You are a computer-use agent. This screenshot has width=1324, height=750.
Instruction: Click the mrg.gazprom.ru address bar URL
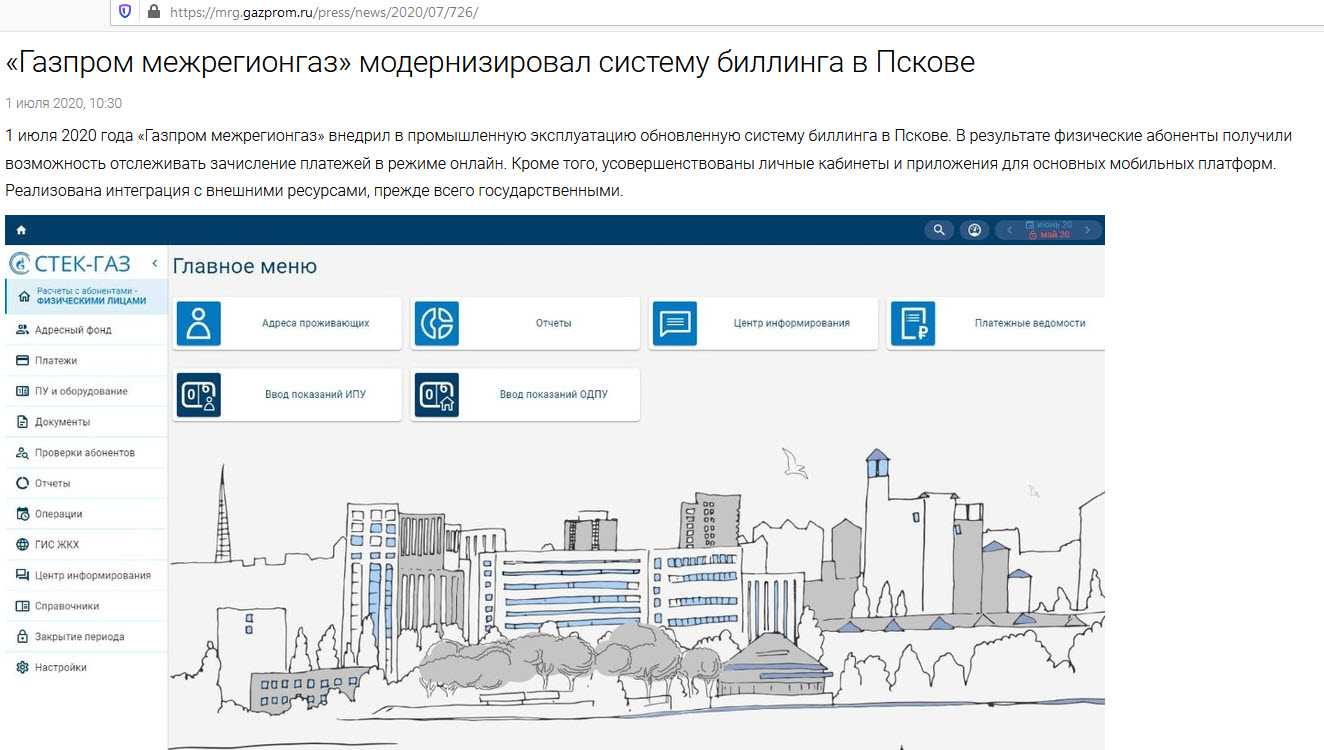click(324, 12)
